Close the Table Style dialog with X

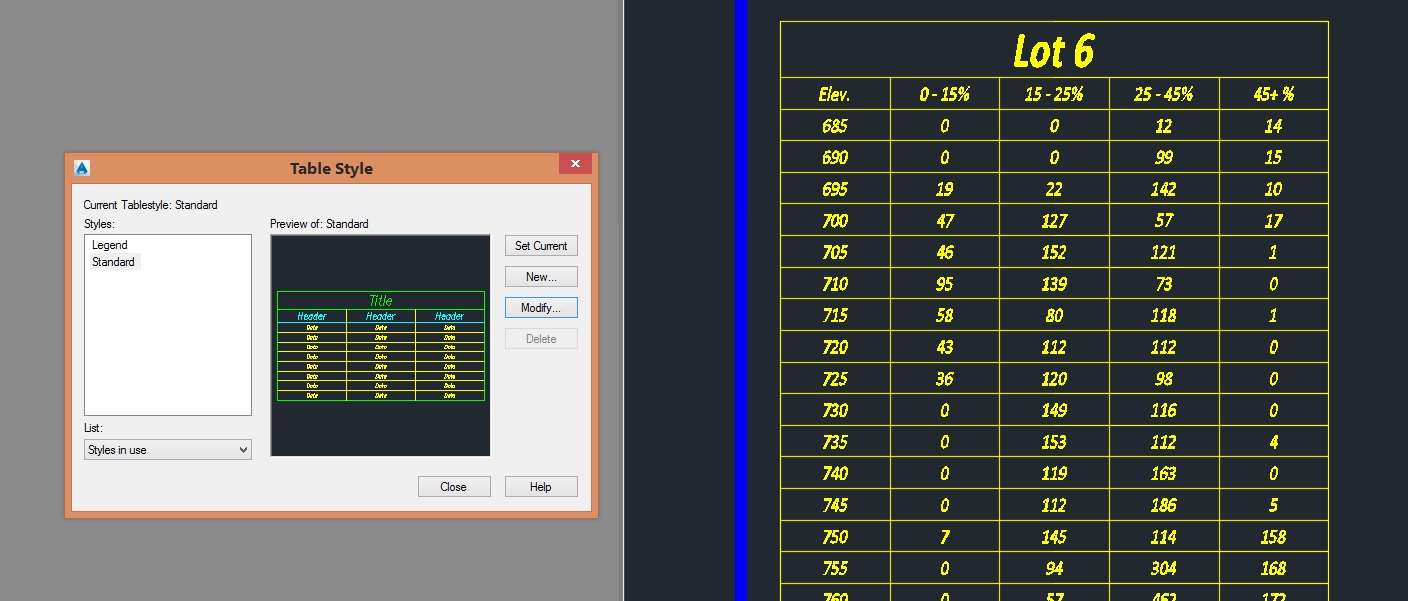click(x=575, y=164)
